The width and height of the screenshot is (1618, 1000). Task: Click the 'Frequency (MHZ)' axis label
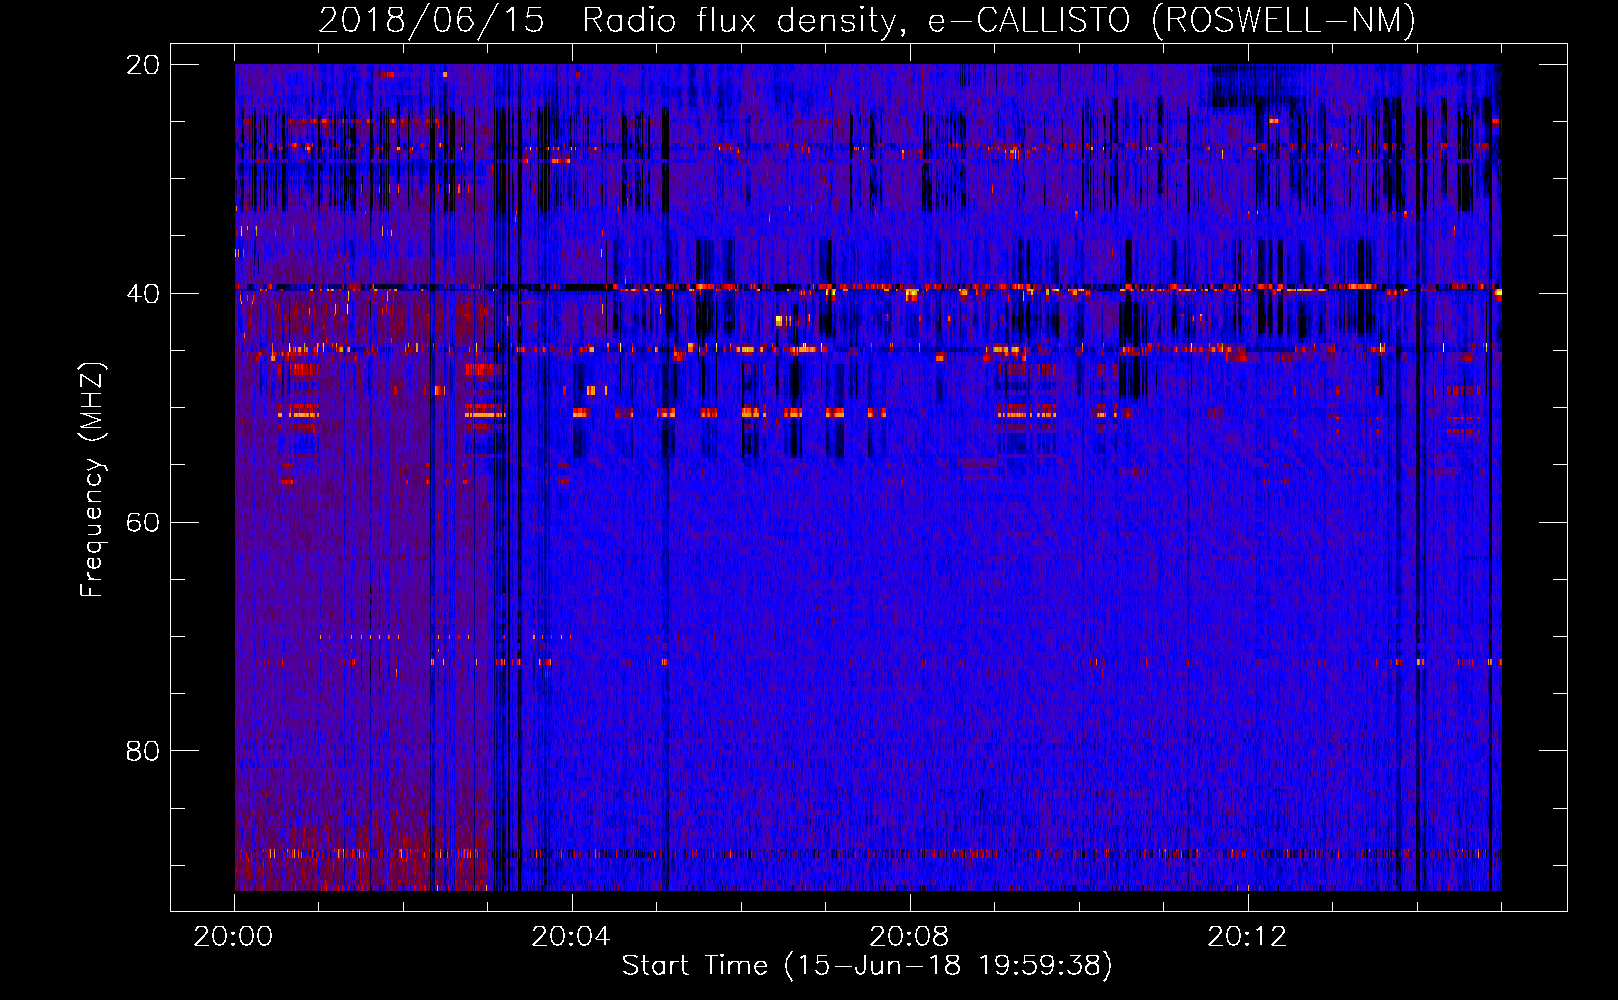tap(92, 479)
